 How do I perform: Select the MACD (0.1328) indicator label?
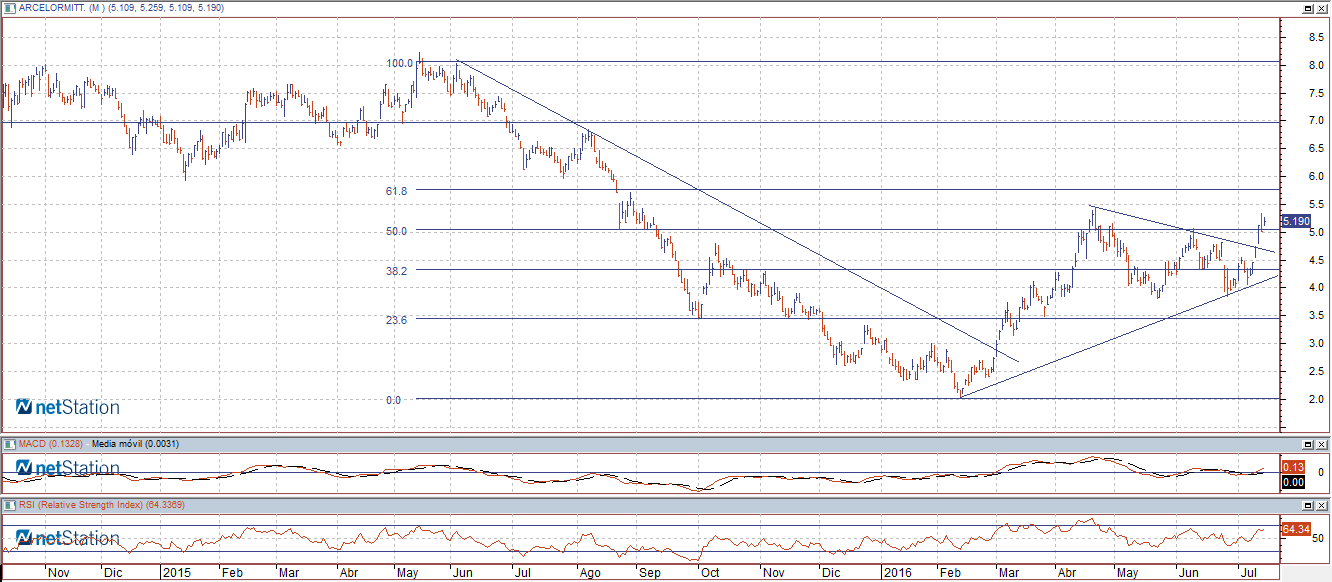51,443
